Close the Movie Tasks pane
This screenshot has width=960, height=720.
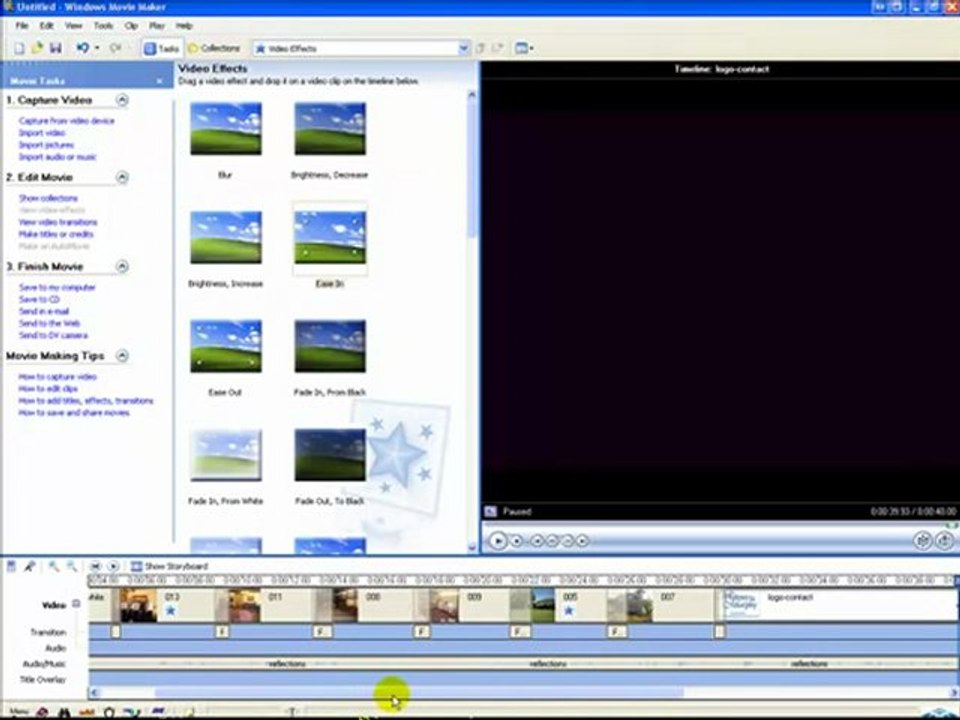point(160,81)
